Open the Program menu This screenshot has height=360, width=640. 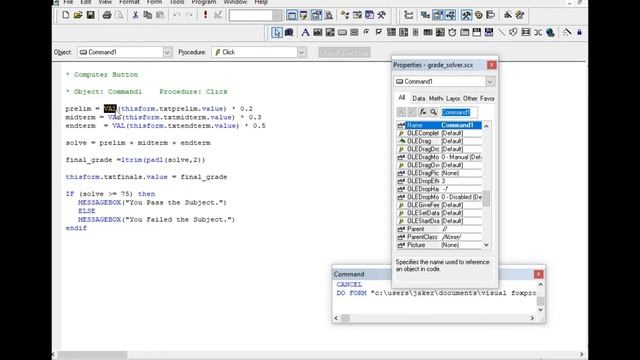click(204, 2)
